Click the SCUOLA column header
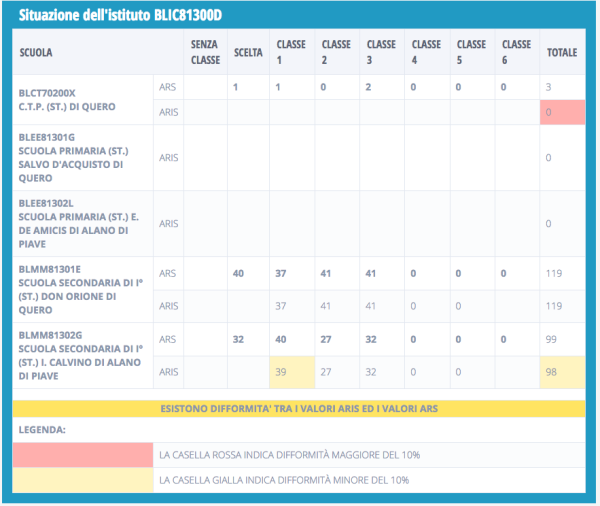Screen dimensions: 600x506 pos(36,51)
